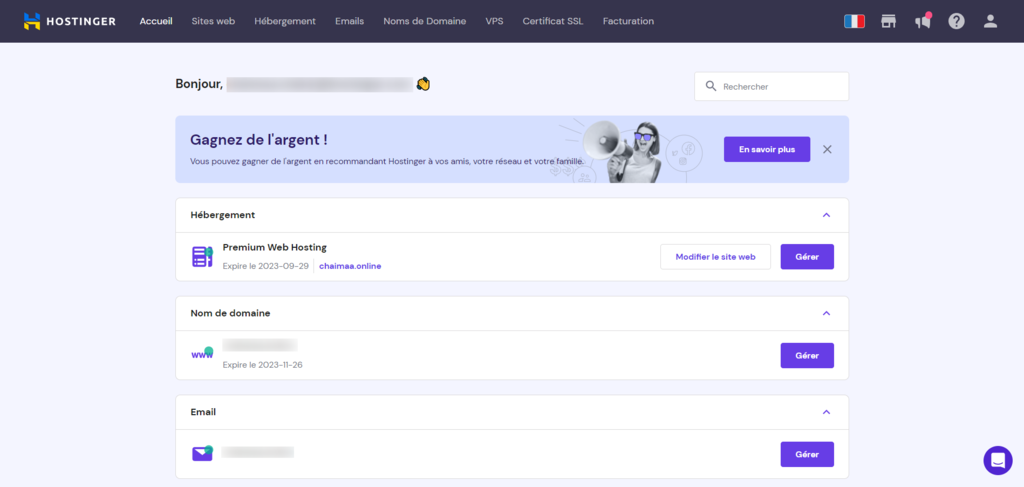The height and width of the screenshot is (487, 1024).
Task: Click the Premium Web Hosting server icon
Action: 202,257
